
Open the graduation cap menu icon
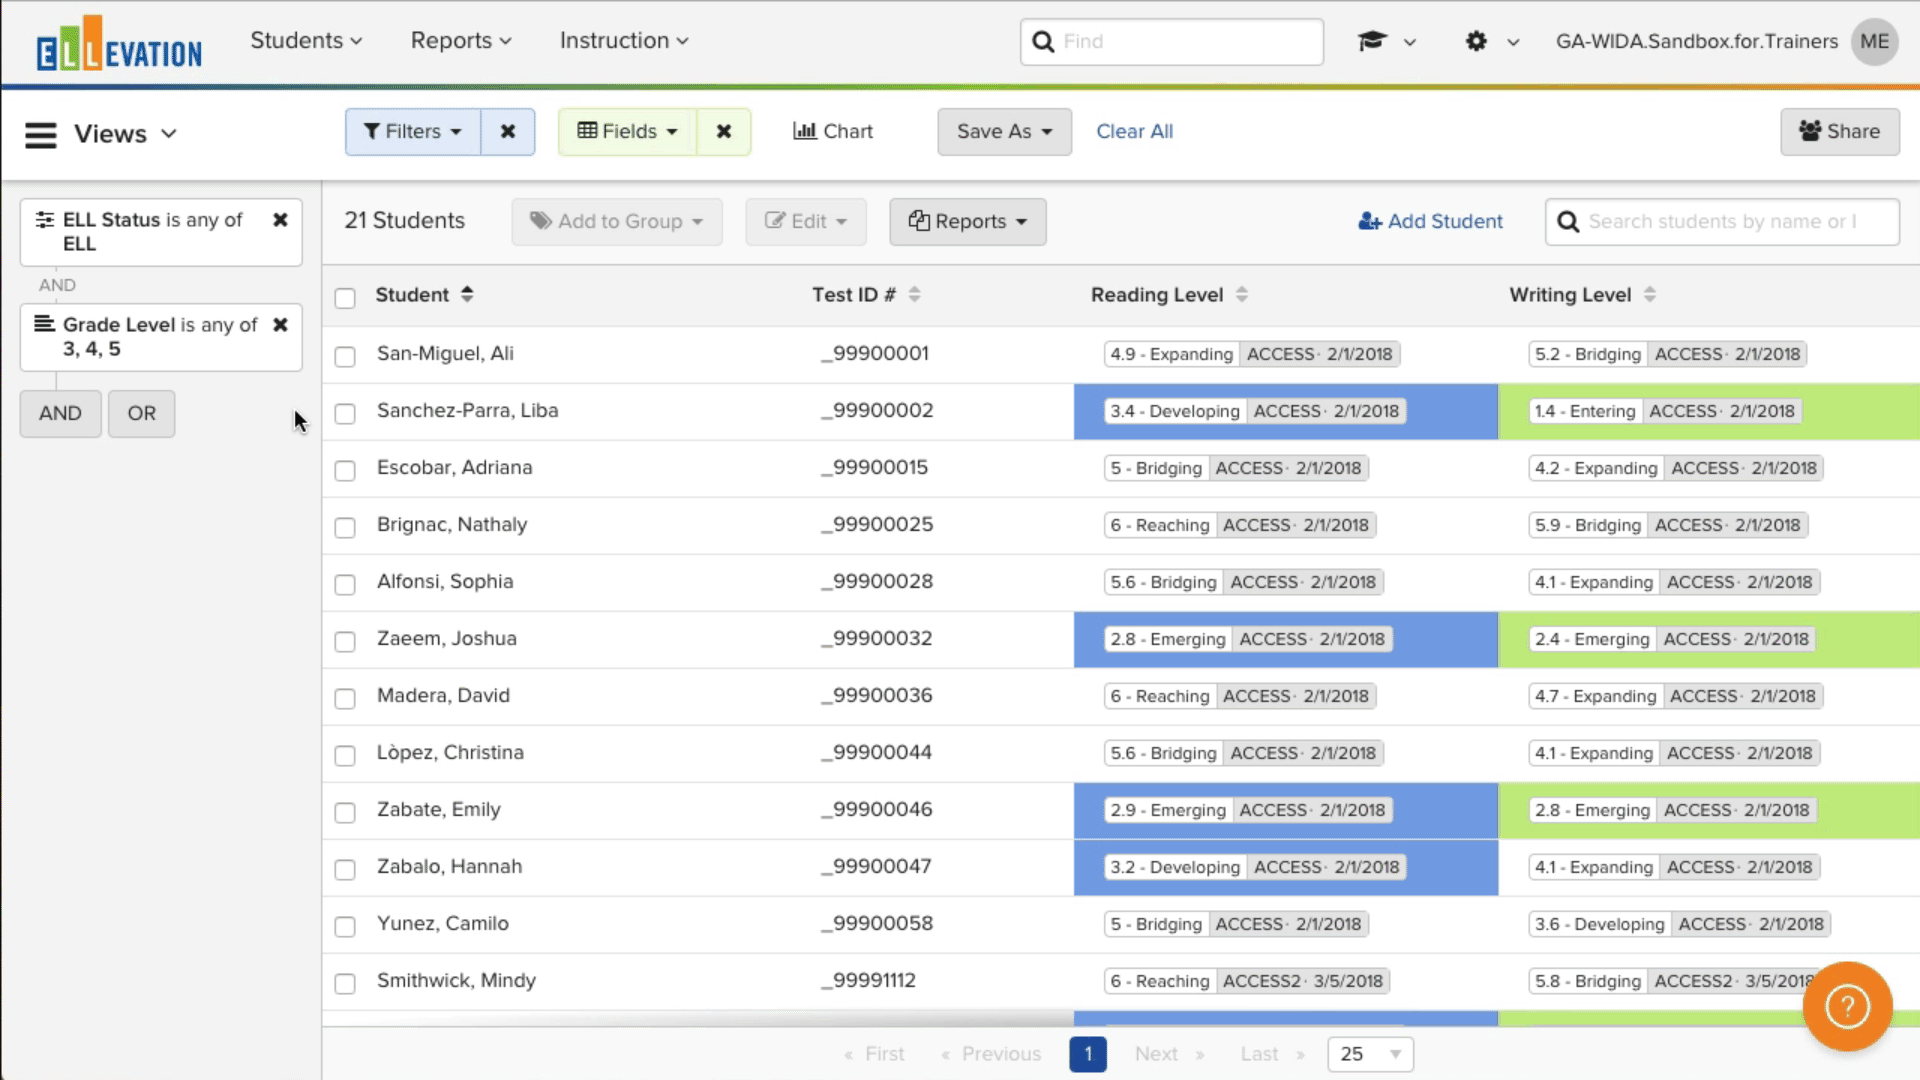click(x=1372, y=41)
